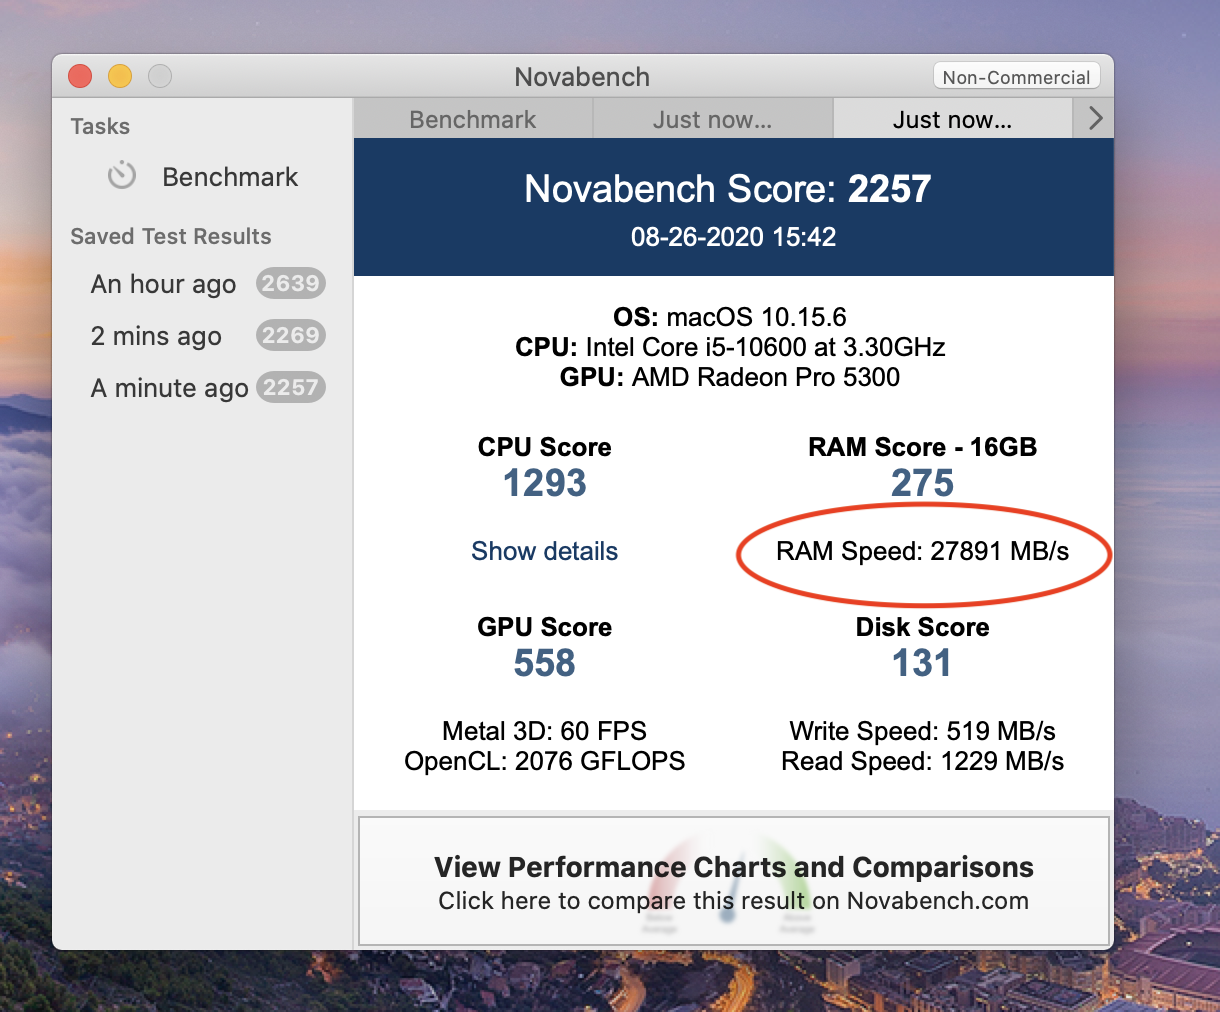Open View Performance Charts and Comparisons

click(733, 881)
